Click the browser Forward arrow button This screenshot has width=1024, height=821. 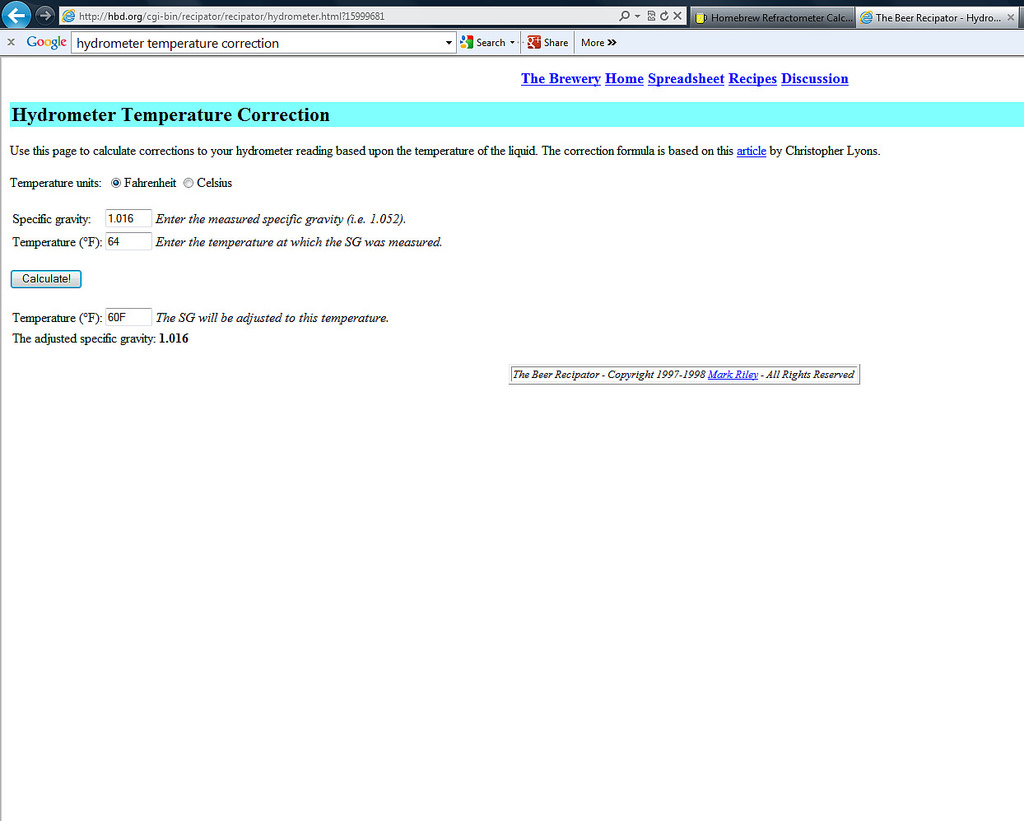[x=44, y=15]
